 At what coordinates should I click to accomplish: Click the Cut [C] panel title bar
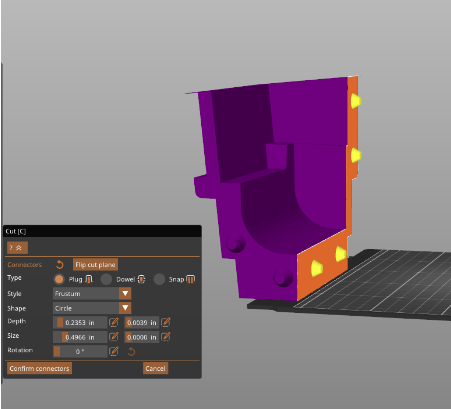click(102, 231)
